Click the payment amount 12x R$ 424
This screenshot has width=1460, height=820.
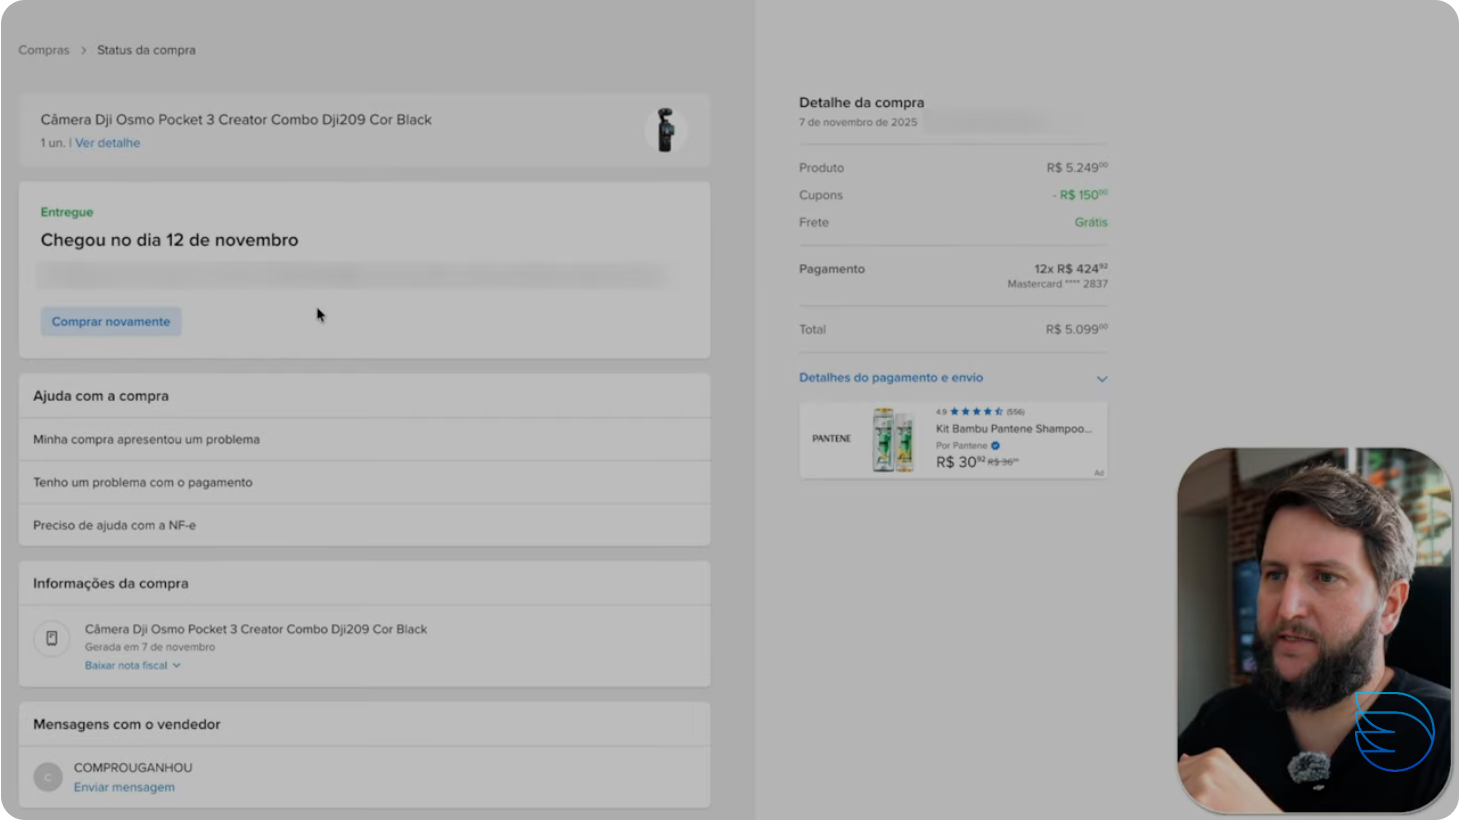1071,268
